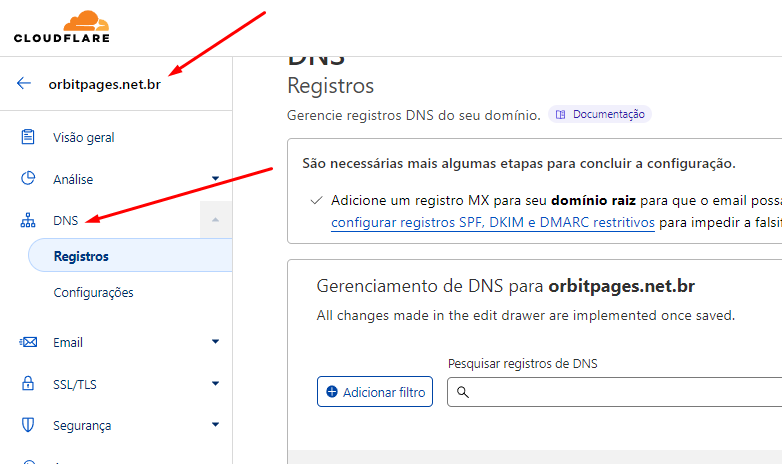Click the DNS network icon
The image size is (782, 464).
(28, 220)
